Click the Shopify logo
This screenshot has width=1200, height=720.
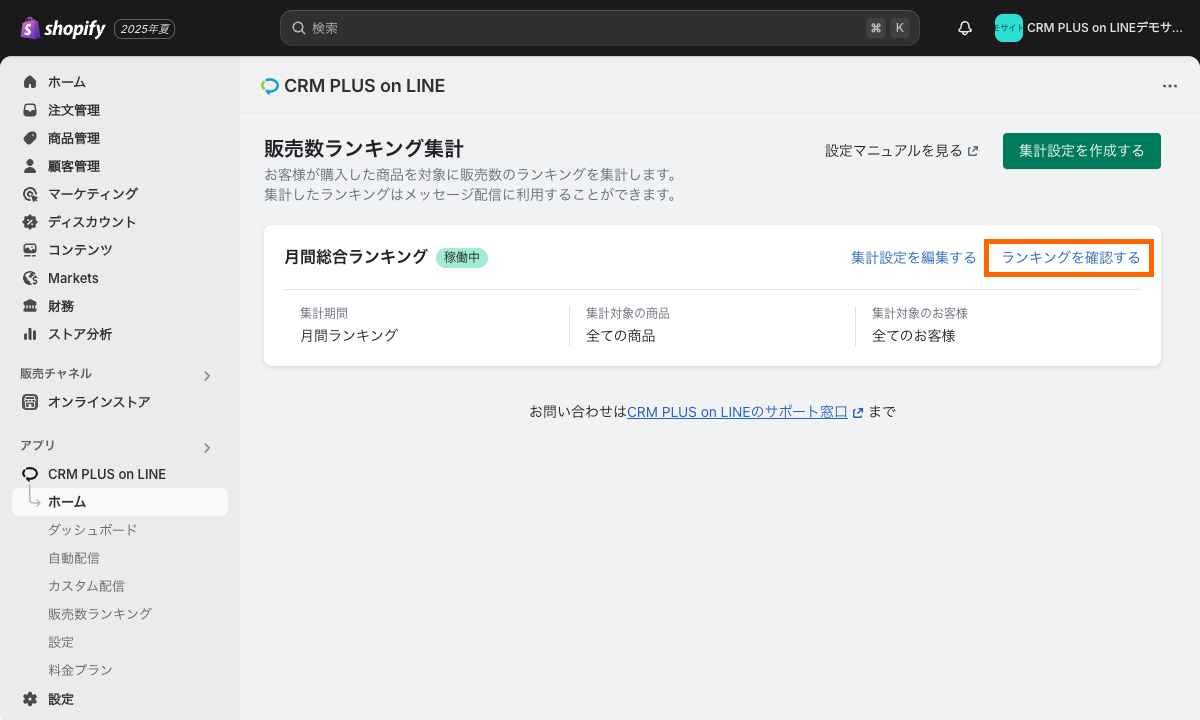[62, 28]
